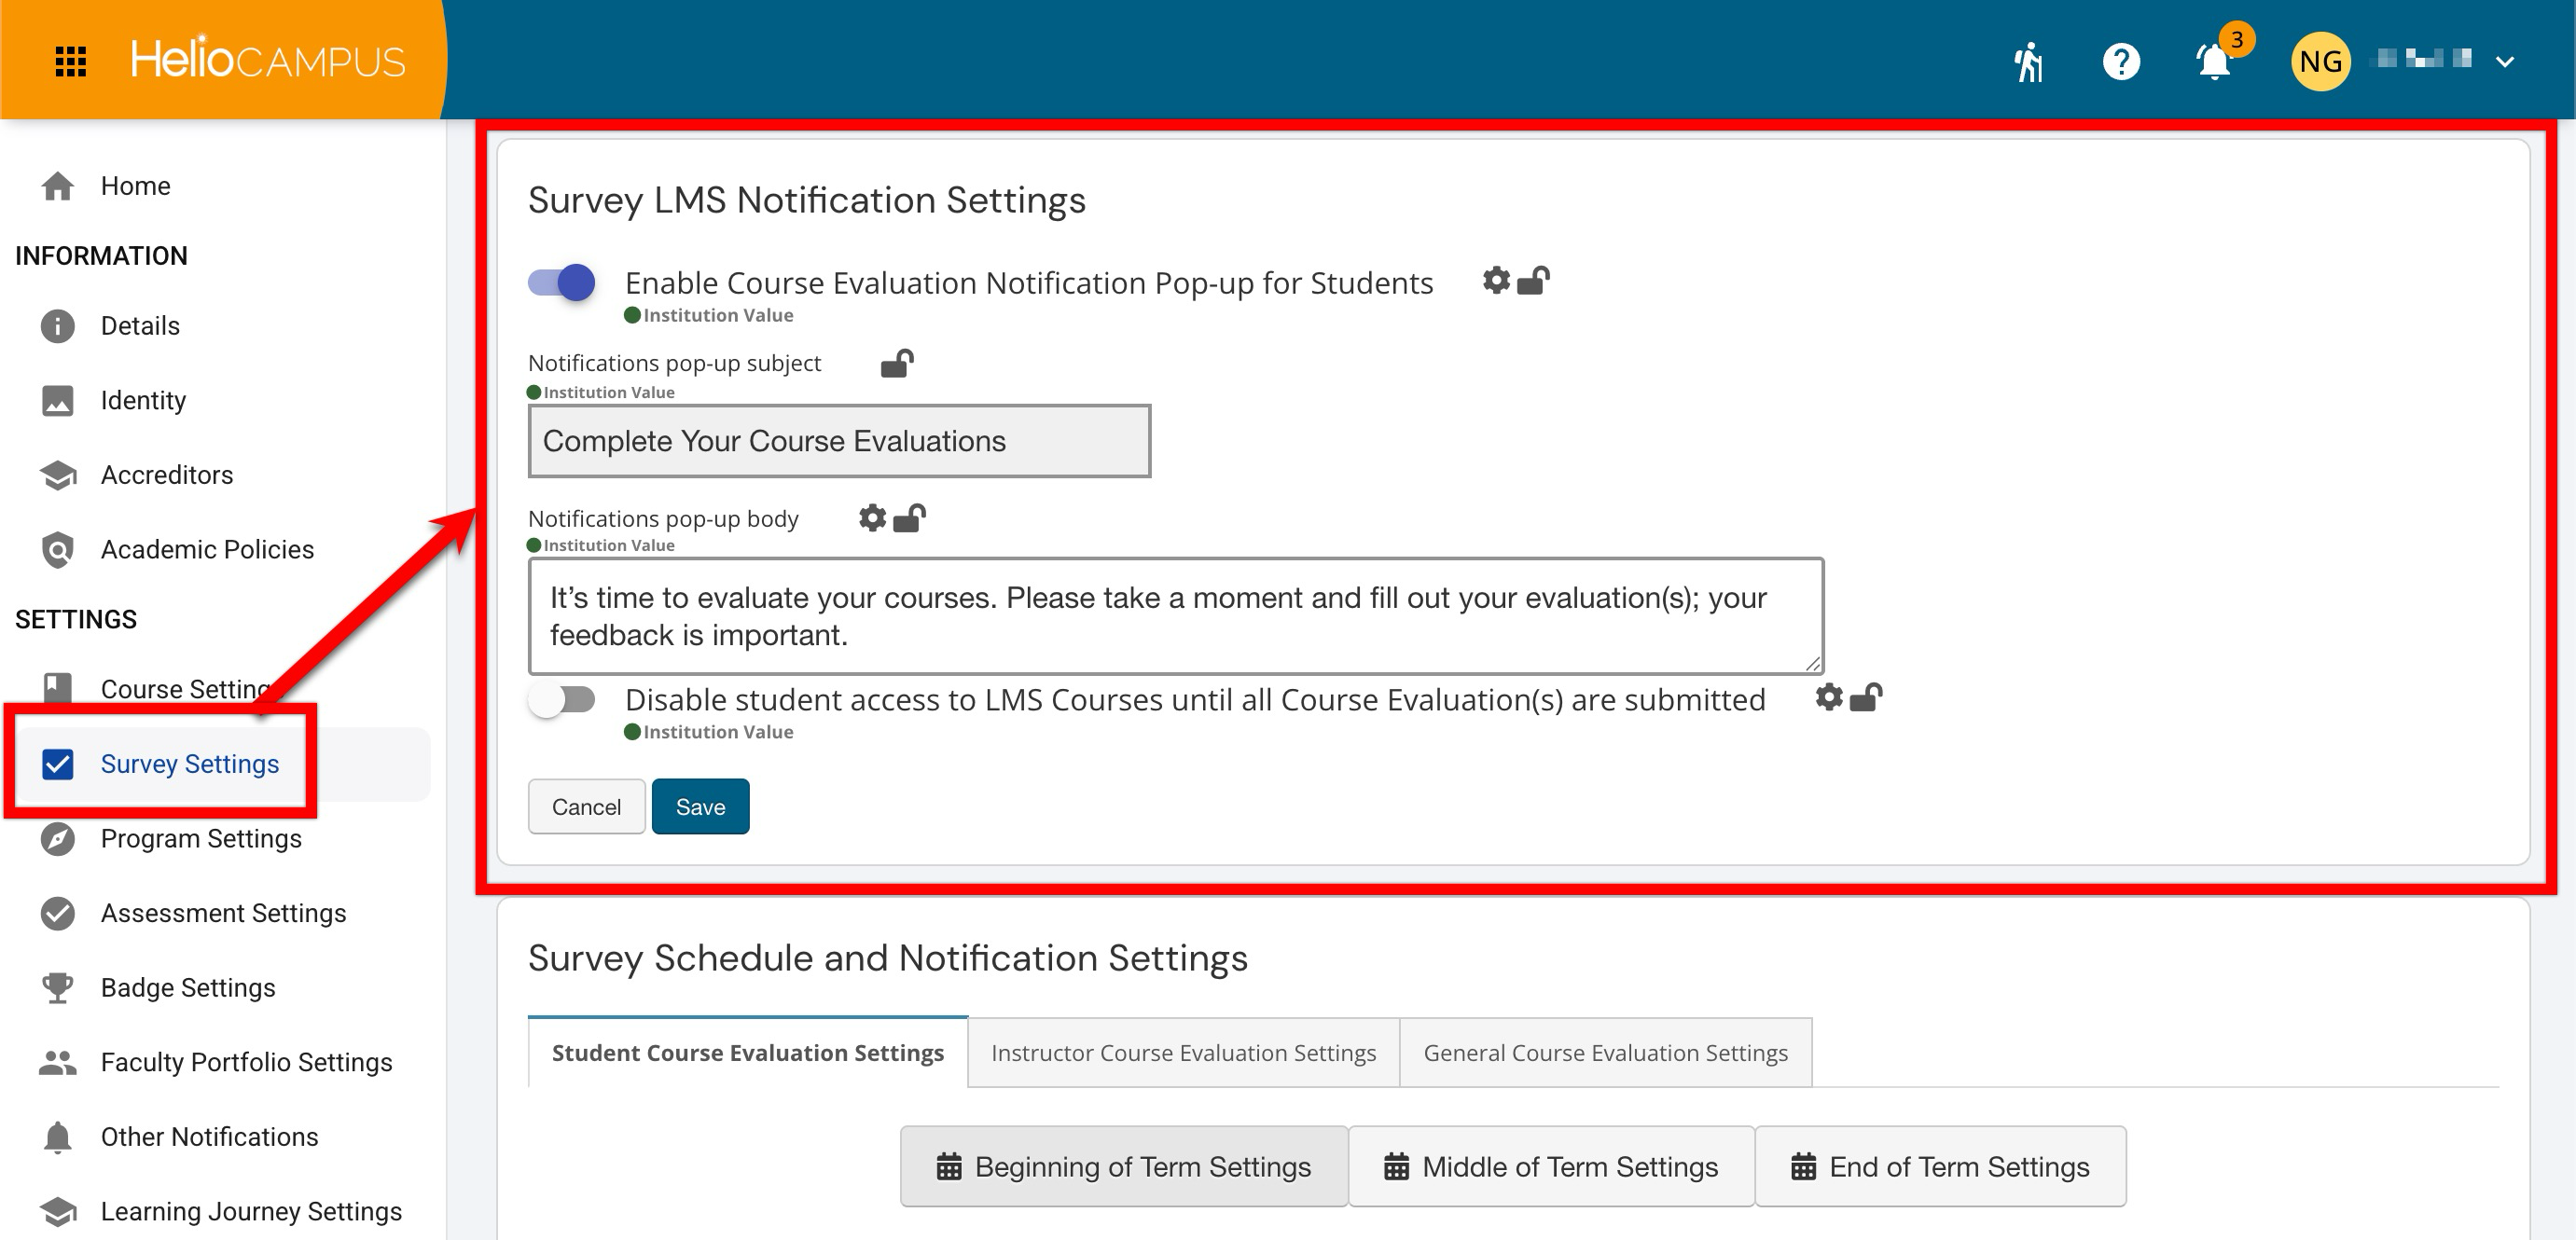Open Details in sidebar
This screenshot has width=2576, height=1240.
coord(222,326)
